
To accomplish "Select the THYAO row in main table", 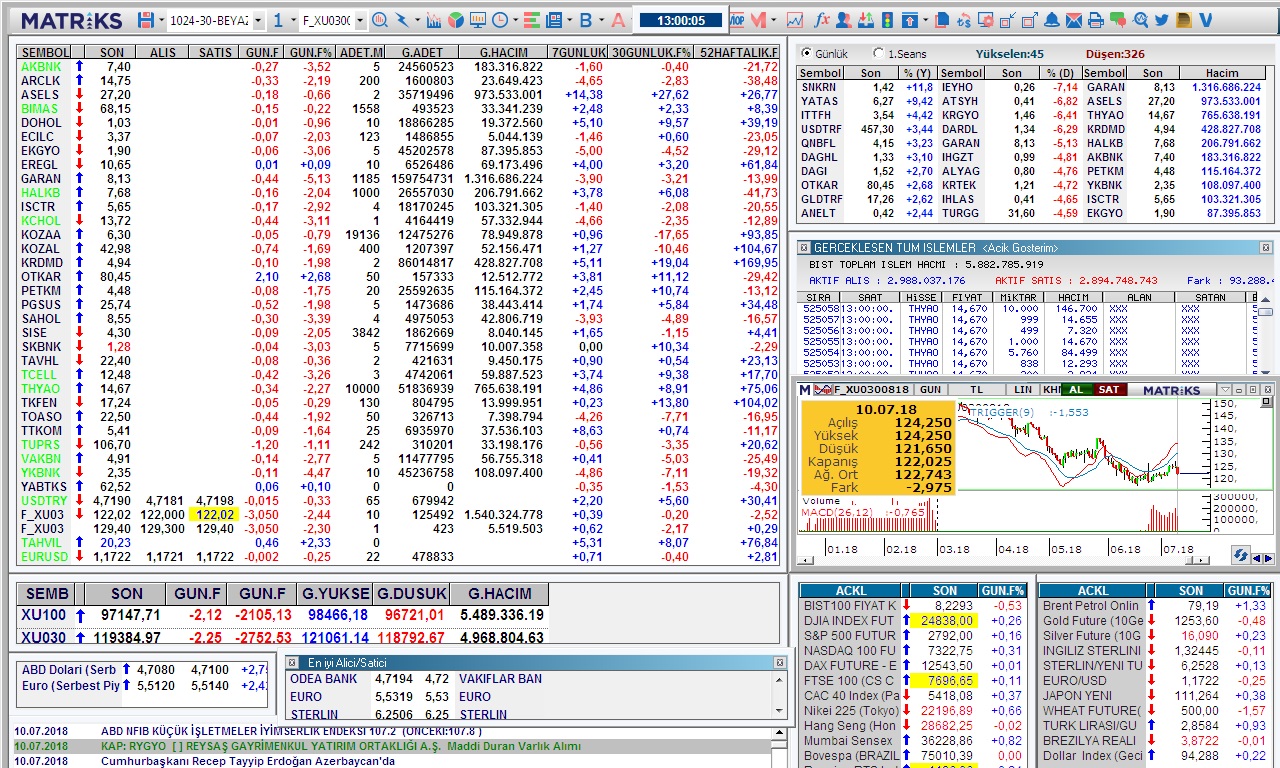I will point(399,389).
